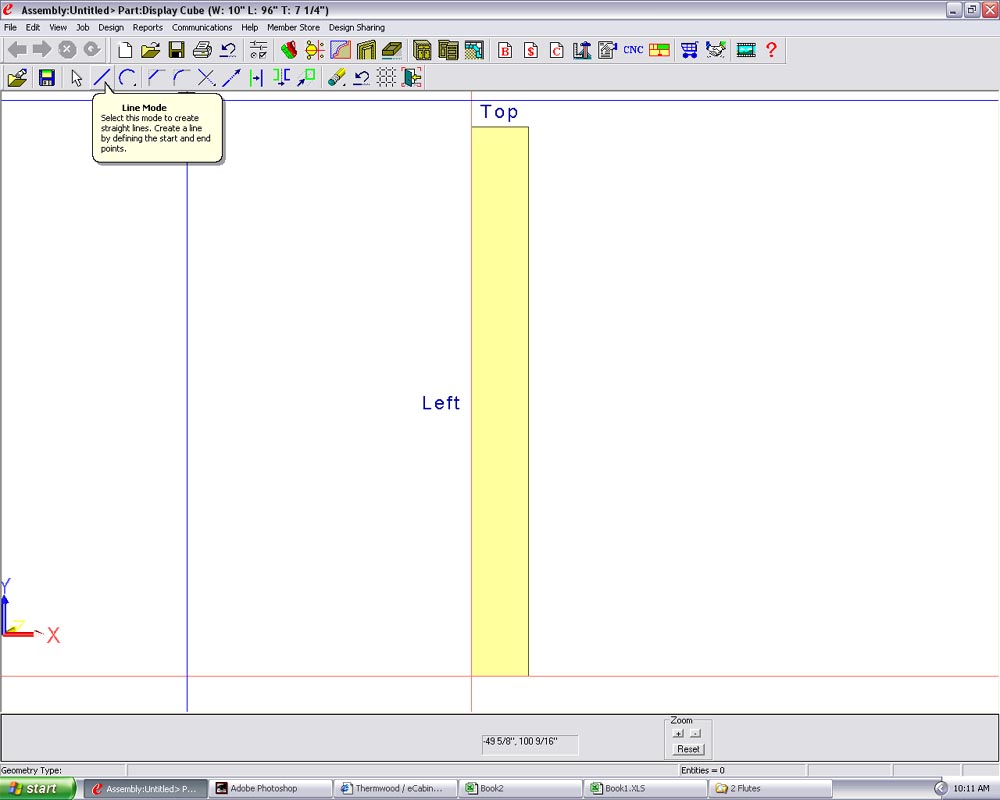This screenshot has width=1000, height=800.
Task: Open the room floor plan layout icon
Action: pyautogui.click(x=474, y=50)
